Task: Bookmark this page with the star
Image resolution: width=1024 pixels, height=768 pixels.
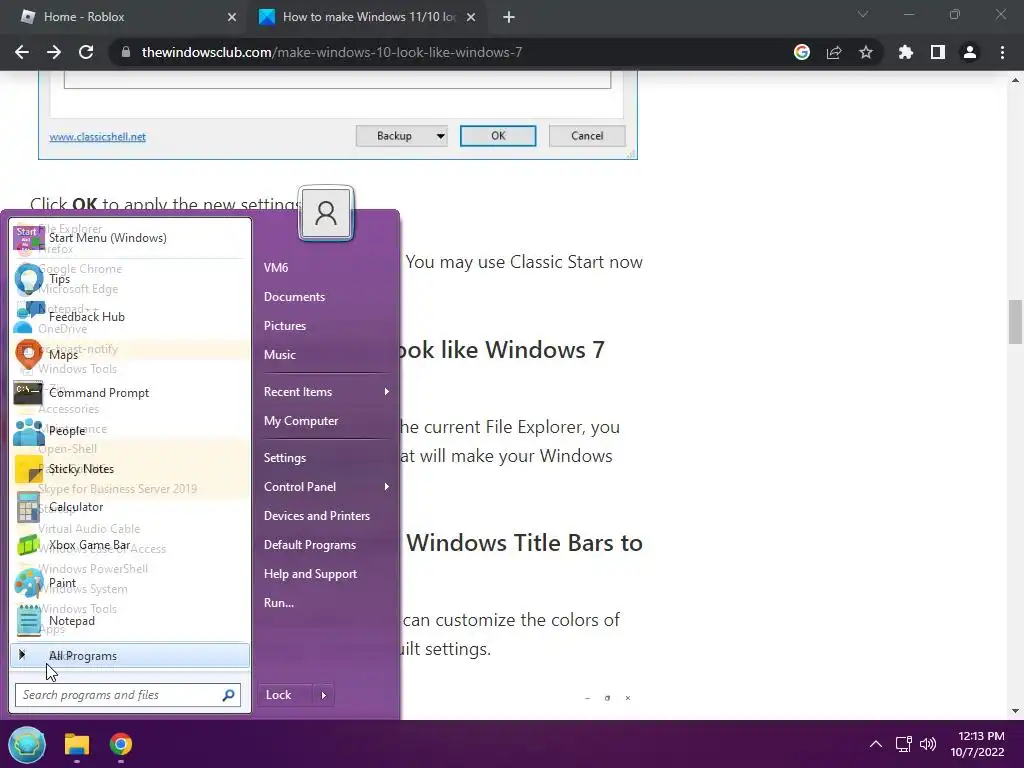Action: 866,52
